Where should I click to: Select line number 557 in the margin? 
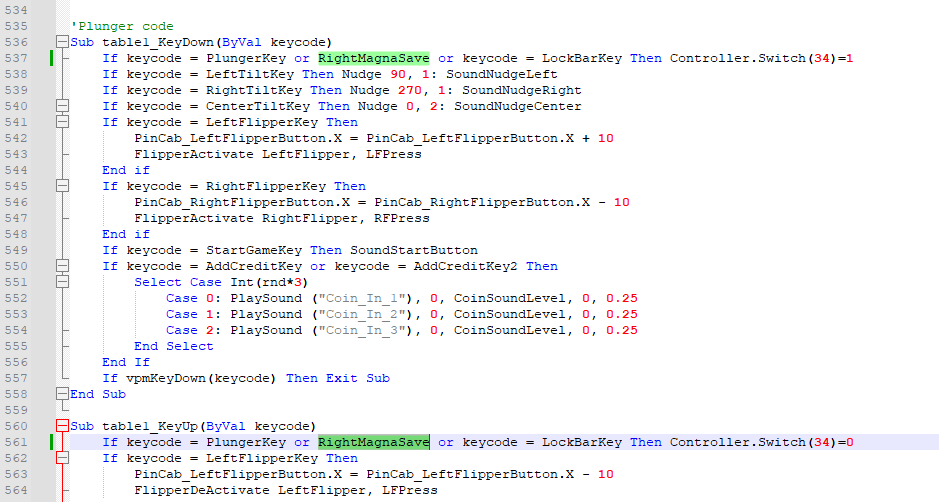16,378
